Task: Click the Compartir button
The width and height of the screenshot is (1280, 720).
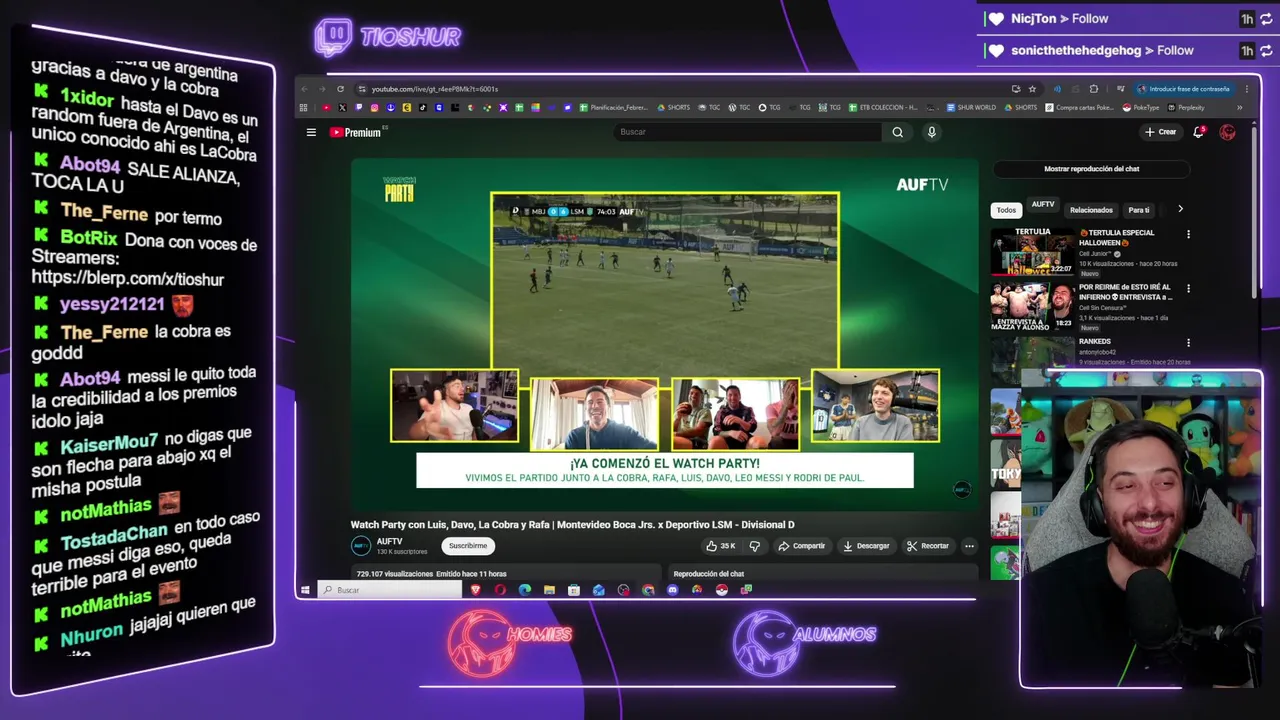Action: point(802,546)
